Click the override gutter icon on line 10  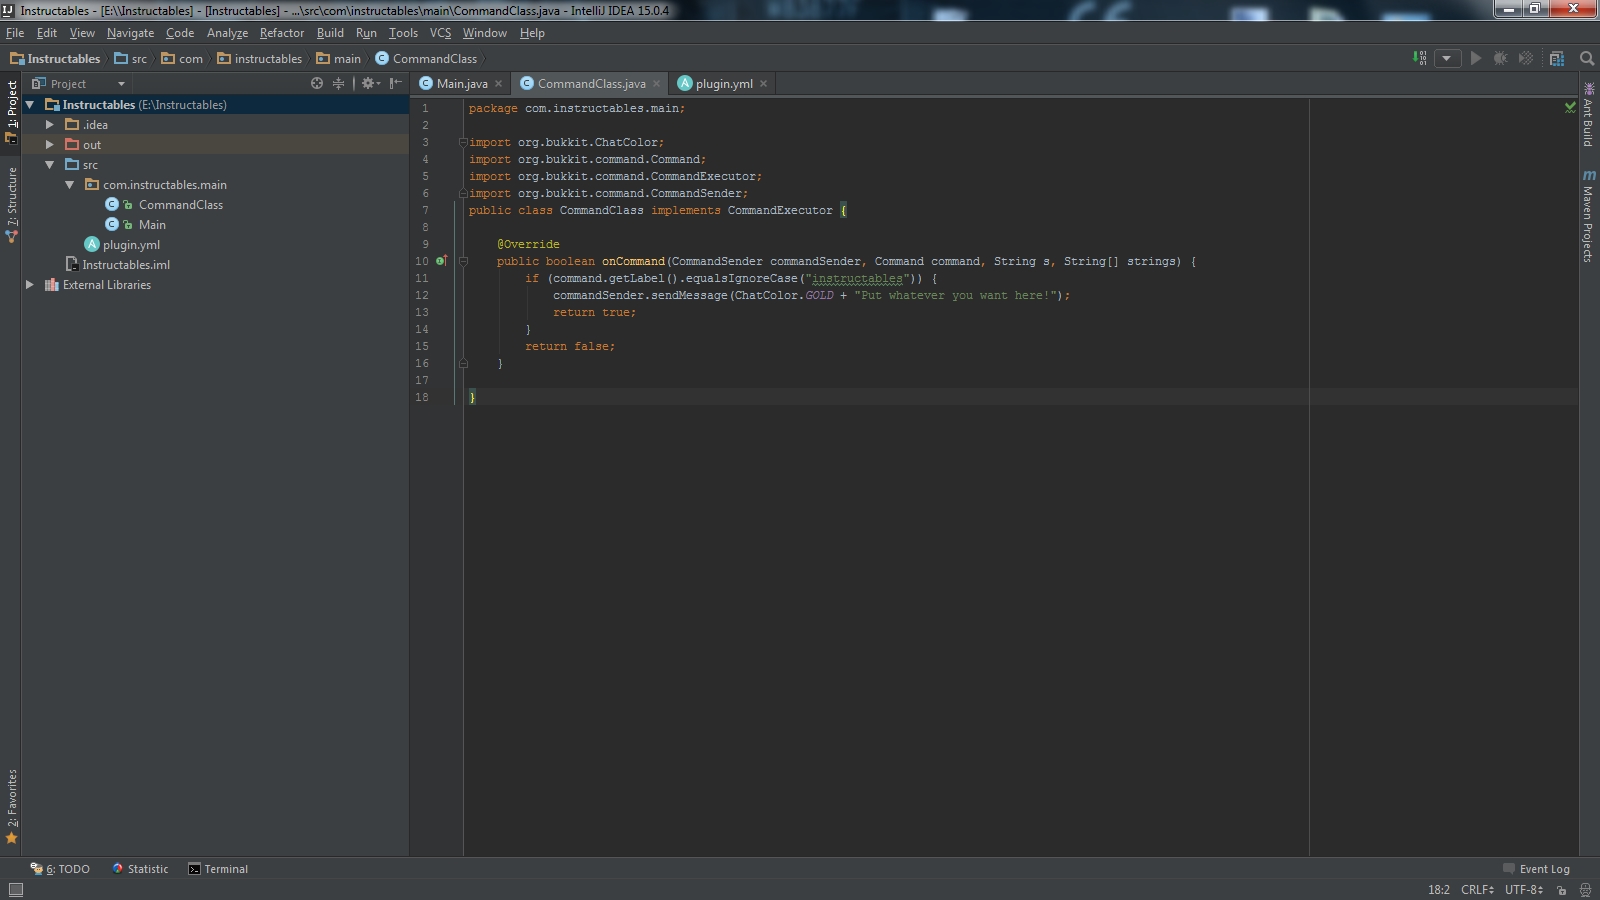441,261
